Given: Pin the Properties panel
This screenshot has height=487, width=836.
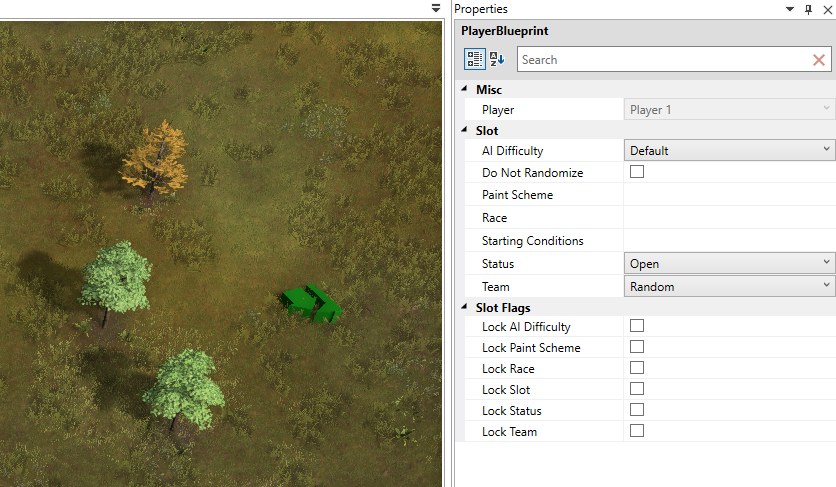Looking at the screenshot, I should point(808,9).
